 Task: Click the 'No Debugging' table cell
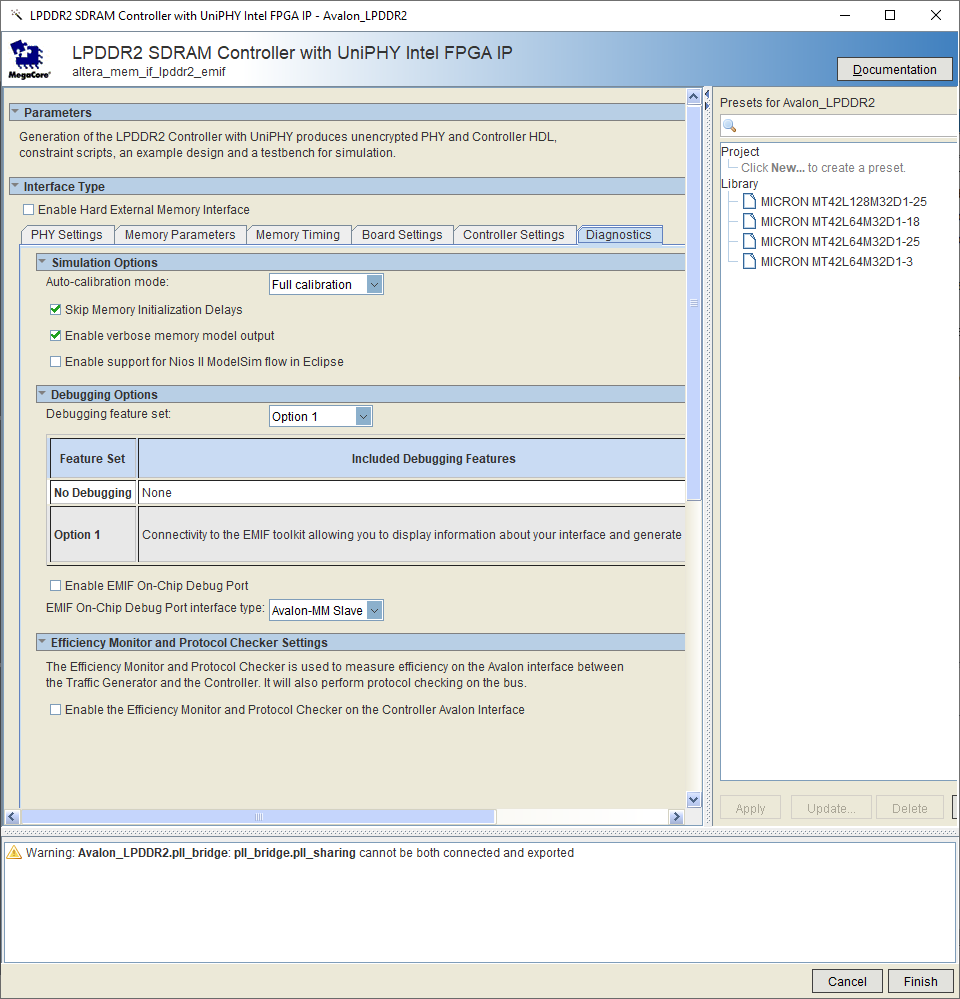[x=93, y=492]
